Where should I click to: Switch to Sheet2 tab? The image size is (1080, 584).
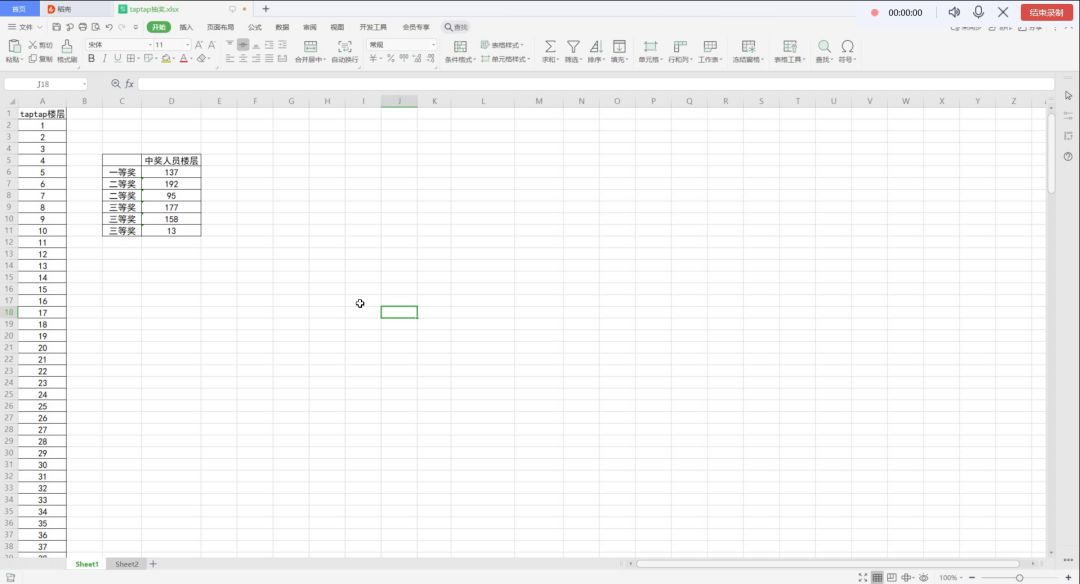coord(127,564)
